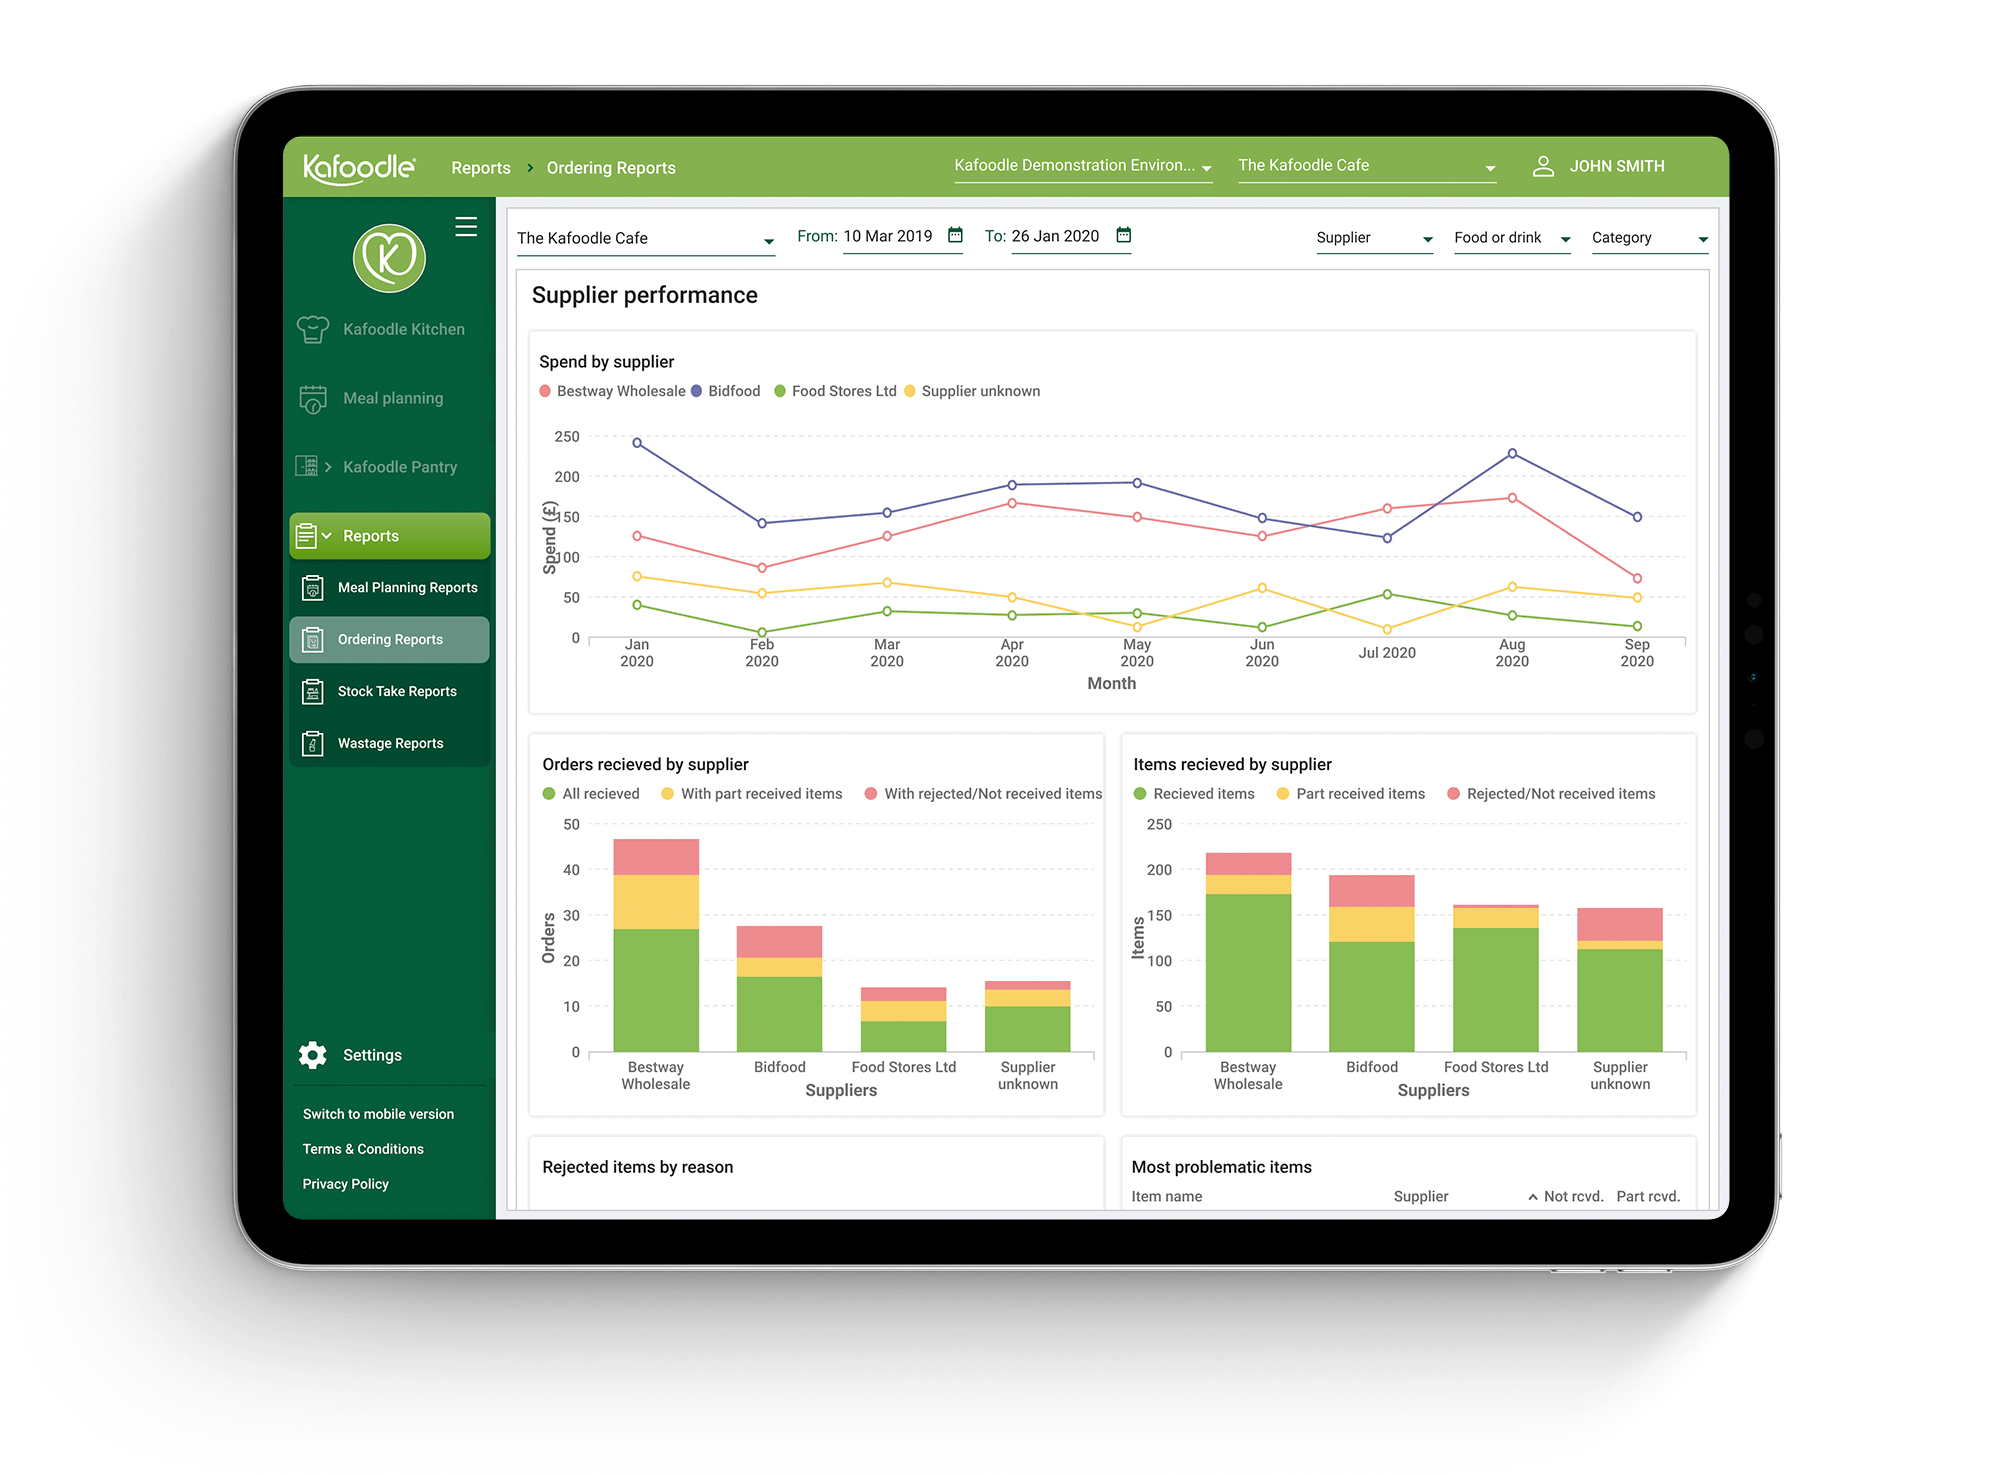The width and height of the screenshot is (2000, 1475).
Task: Click the hamburger menu icon in sidebar
Action: pyautogui.click(x=466, y=227)
